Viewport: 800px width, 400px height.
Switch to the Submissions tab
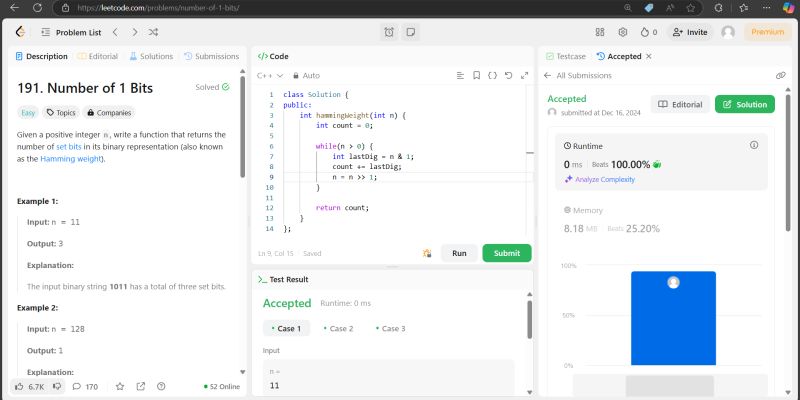[211, 56]
